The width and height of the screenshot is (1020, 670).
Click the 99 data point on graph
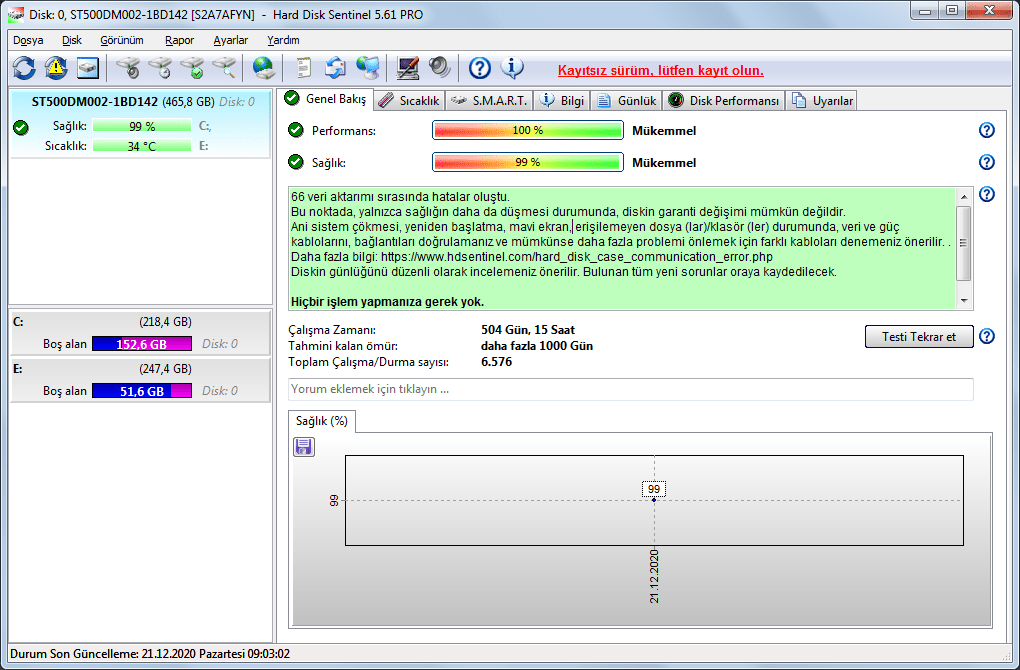pos(654,500)
